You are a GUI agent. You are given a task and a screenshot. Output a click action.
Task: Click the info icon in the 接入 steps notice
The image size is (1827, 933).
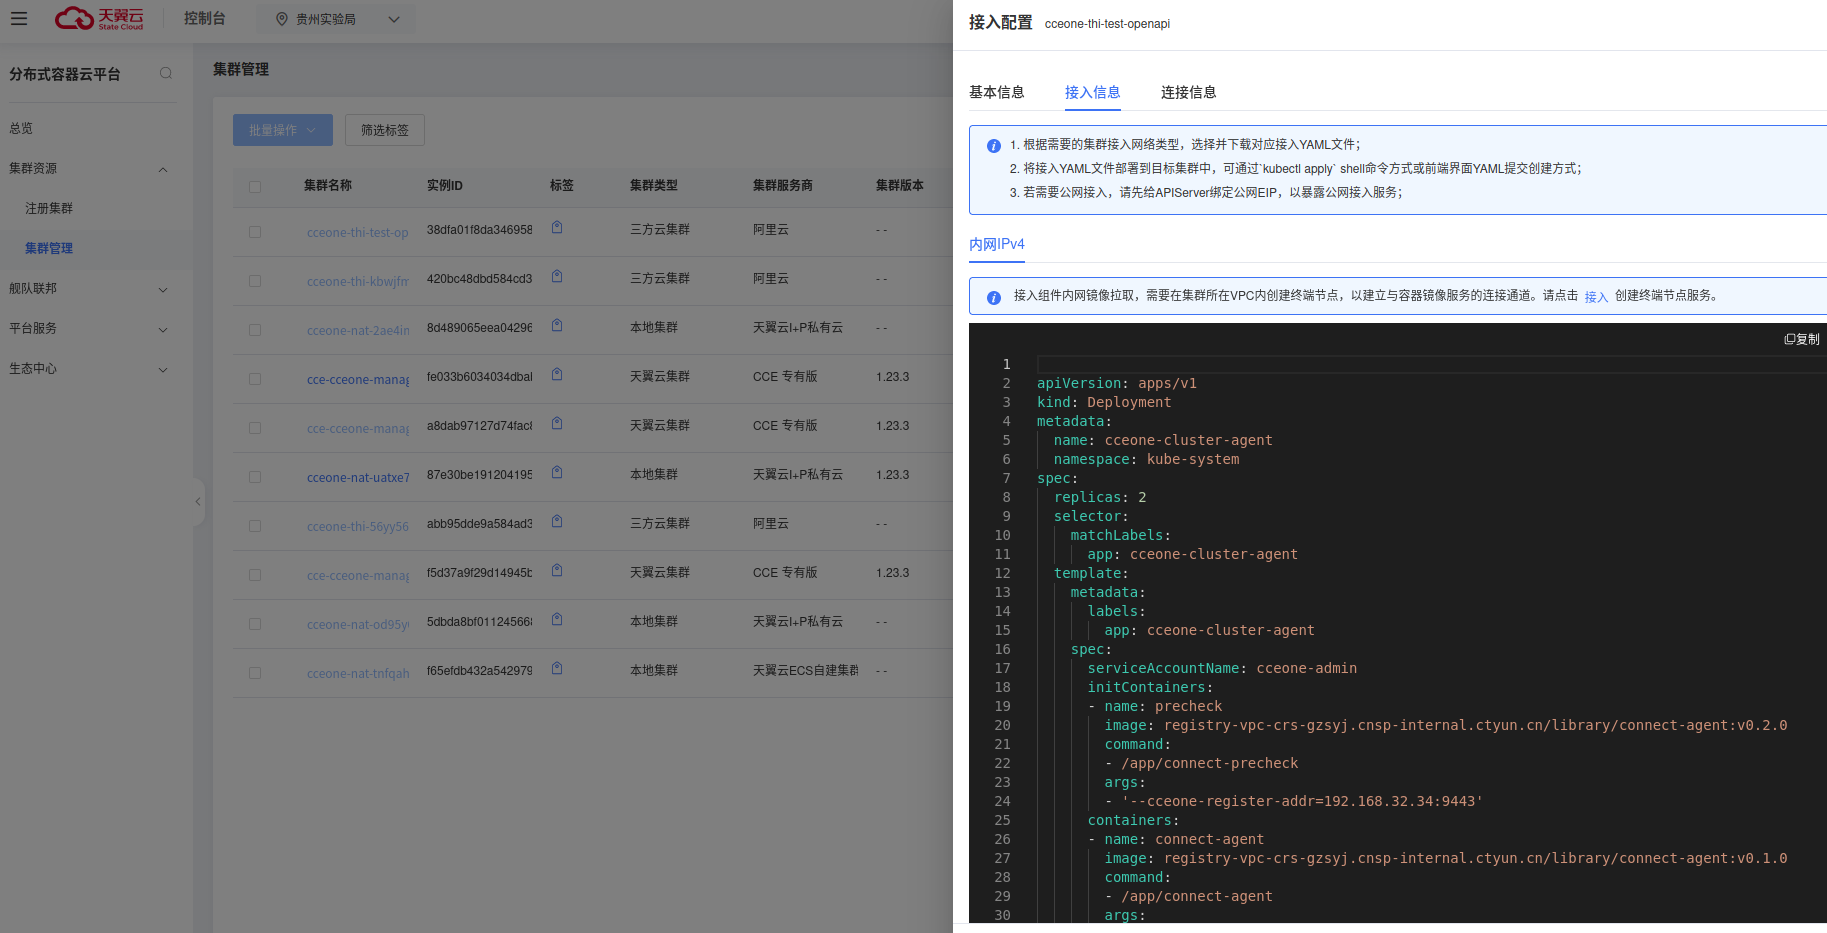click(x=994, y=146)
